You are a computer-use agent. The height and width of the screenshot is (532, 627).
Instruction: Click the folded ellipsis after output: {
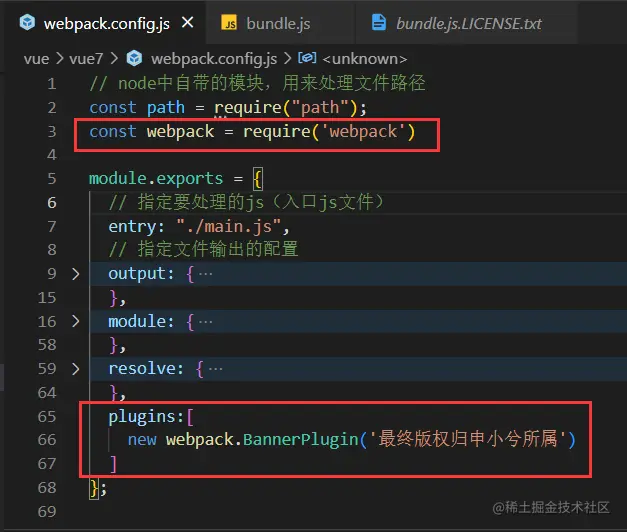coord(206,274)
